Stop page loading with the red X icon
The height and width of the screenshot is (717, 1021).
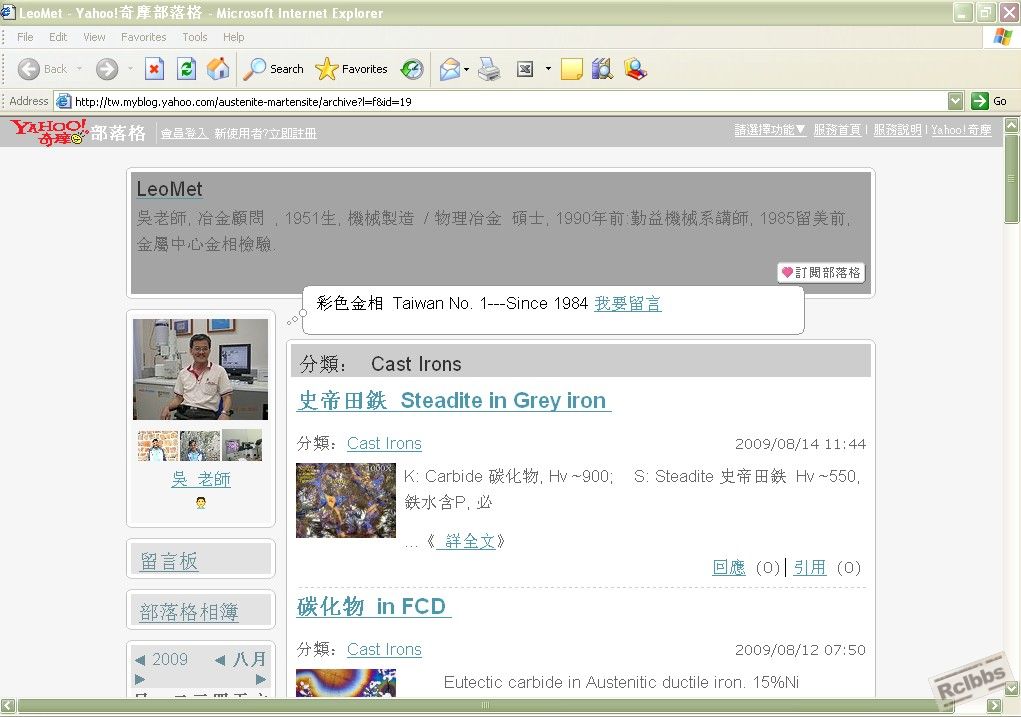coord(154,69)
